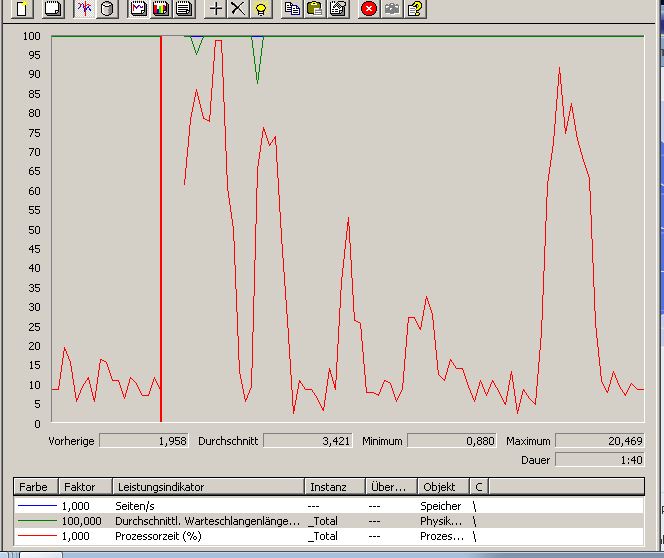Open the Properties toolbar icon

338,8
